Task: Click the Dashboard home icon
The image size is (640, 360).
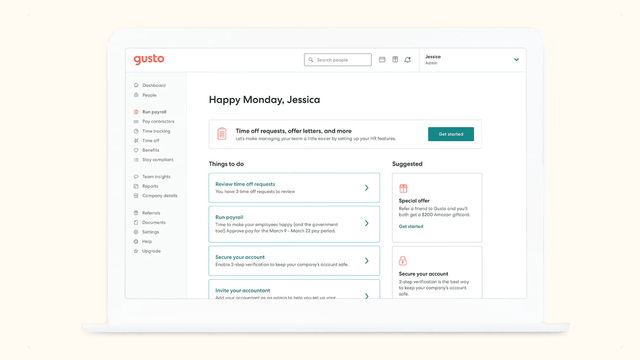Action: coord(136,85)
